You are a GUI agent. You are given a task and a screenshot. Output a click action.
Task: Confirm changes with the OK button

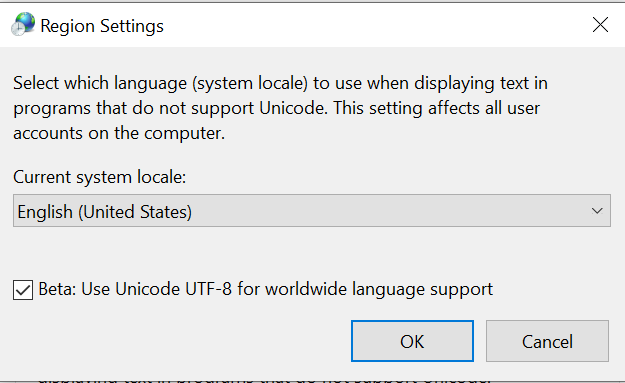pos(412,341)
